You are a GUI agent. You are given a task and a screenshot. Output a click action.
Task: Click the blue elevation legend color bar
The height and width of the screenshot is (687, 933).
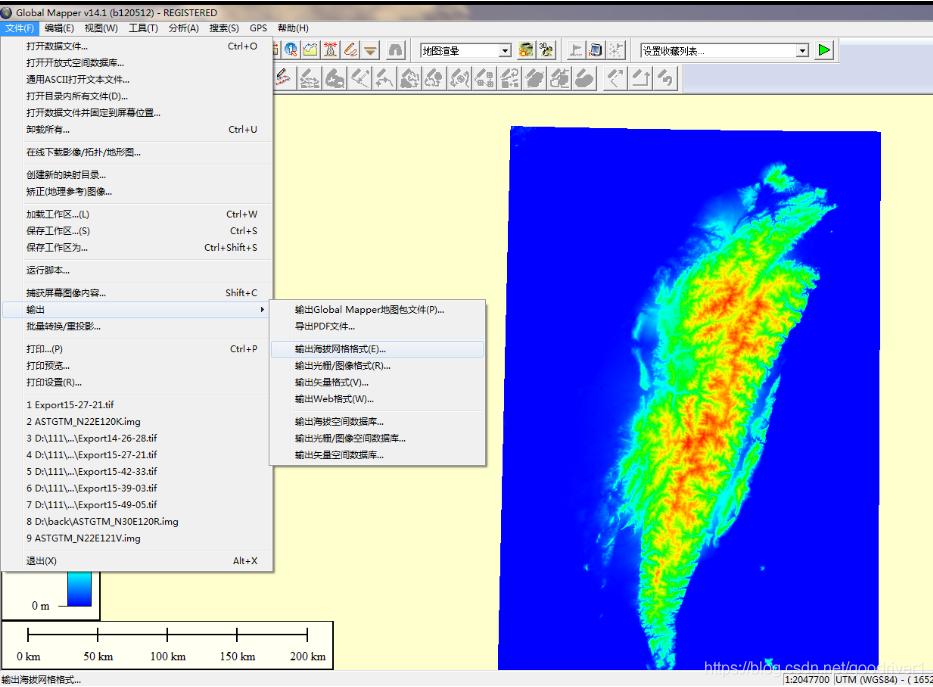(x=81, y=589)
